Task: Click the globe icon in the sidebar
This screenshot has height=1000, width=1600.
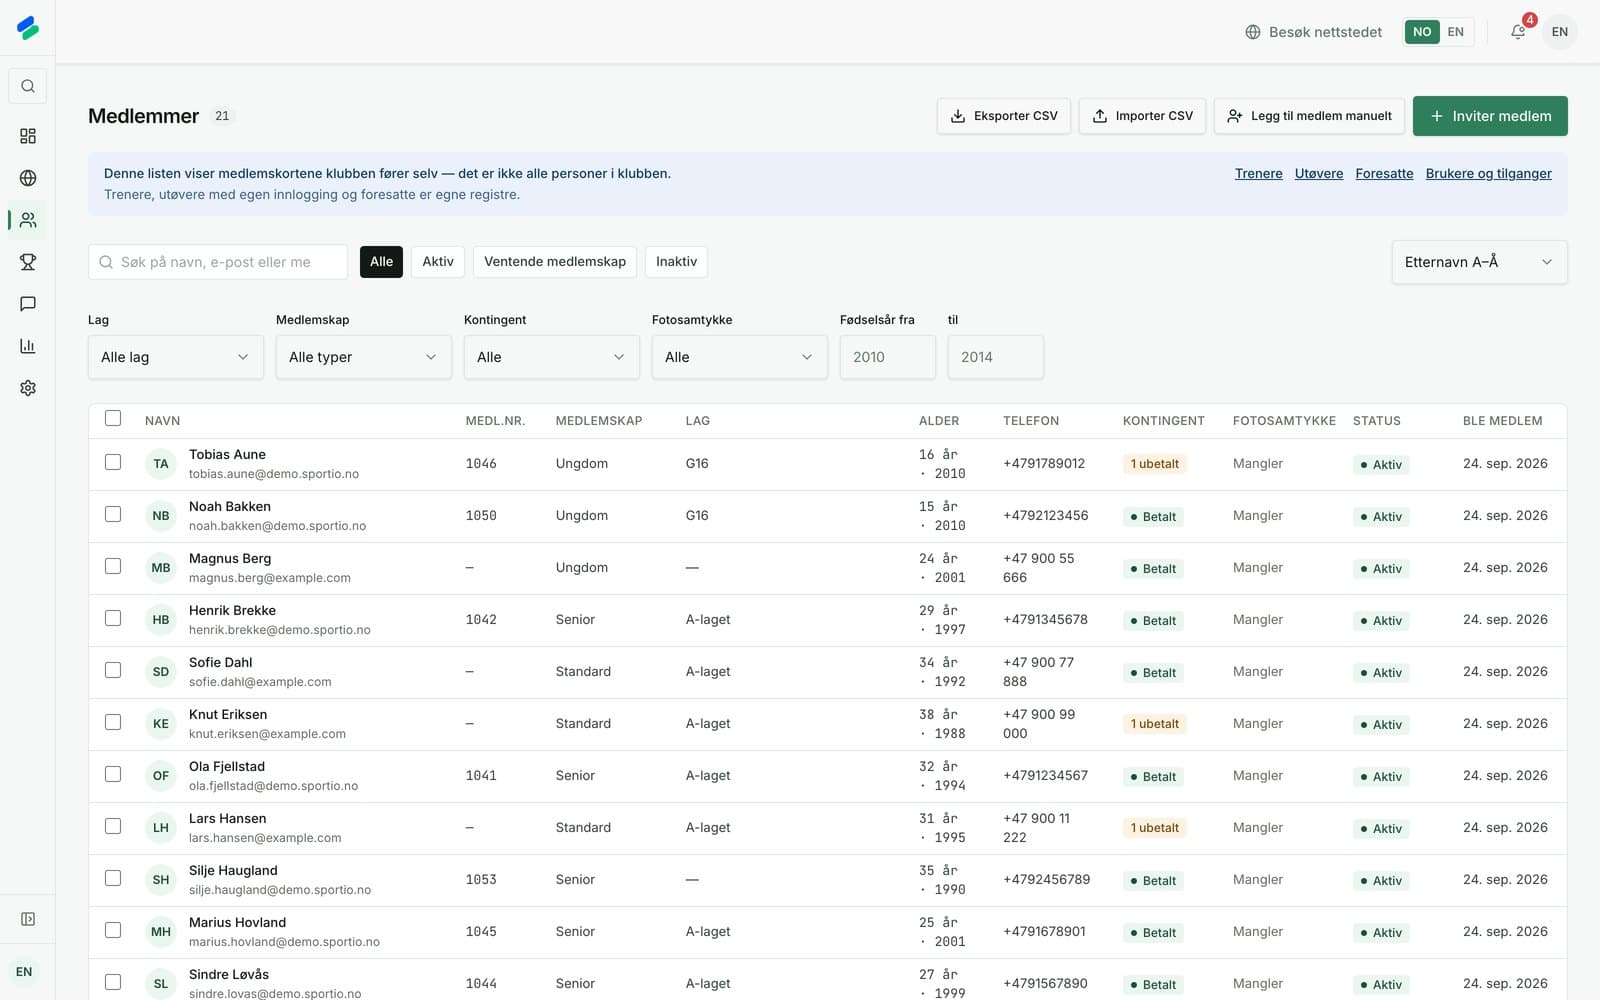Action: (x=28, y=178)
